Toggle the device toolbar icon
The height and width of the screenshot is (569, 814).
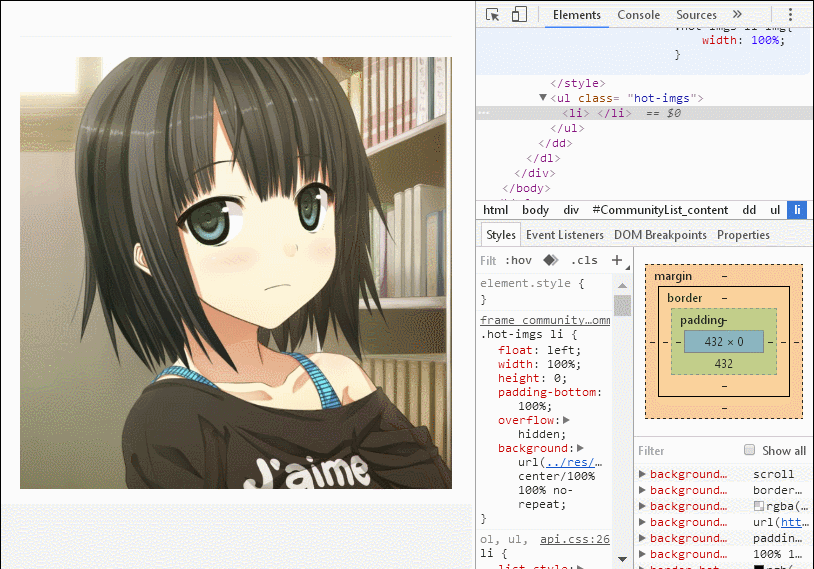point(519,15)
